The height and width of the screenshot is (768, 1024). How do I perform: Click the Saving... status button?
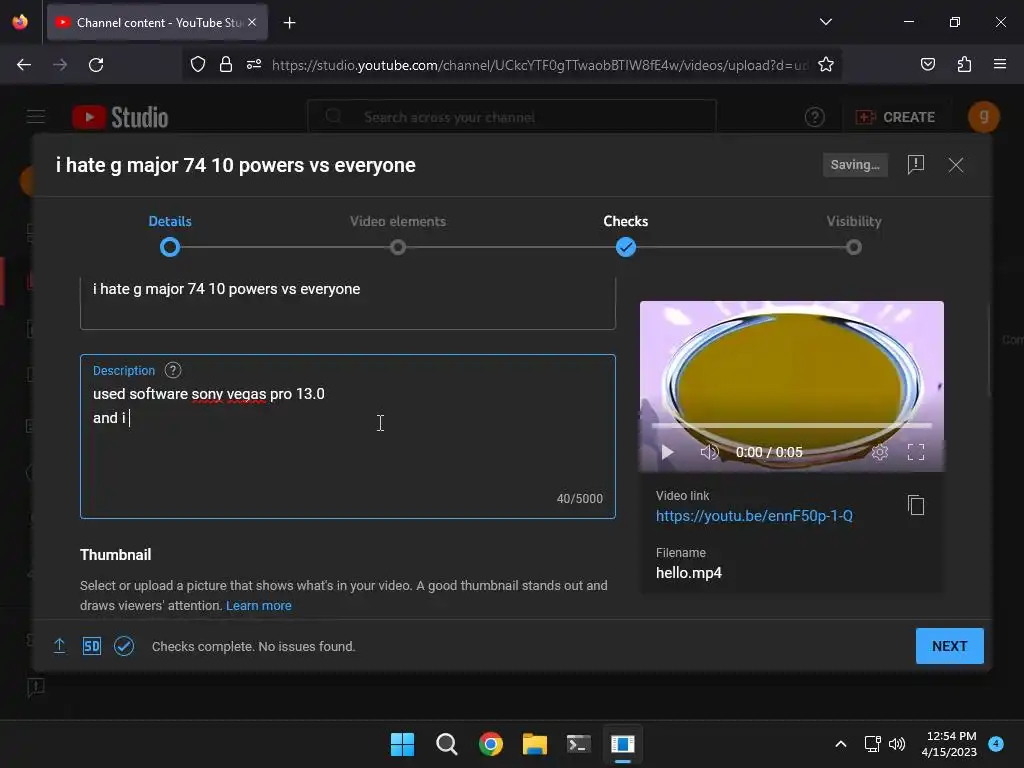coord(855,165)
